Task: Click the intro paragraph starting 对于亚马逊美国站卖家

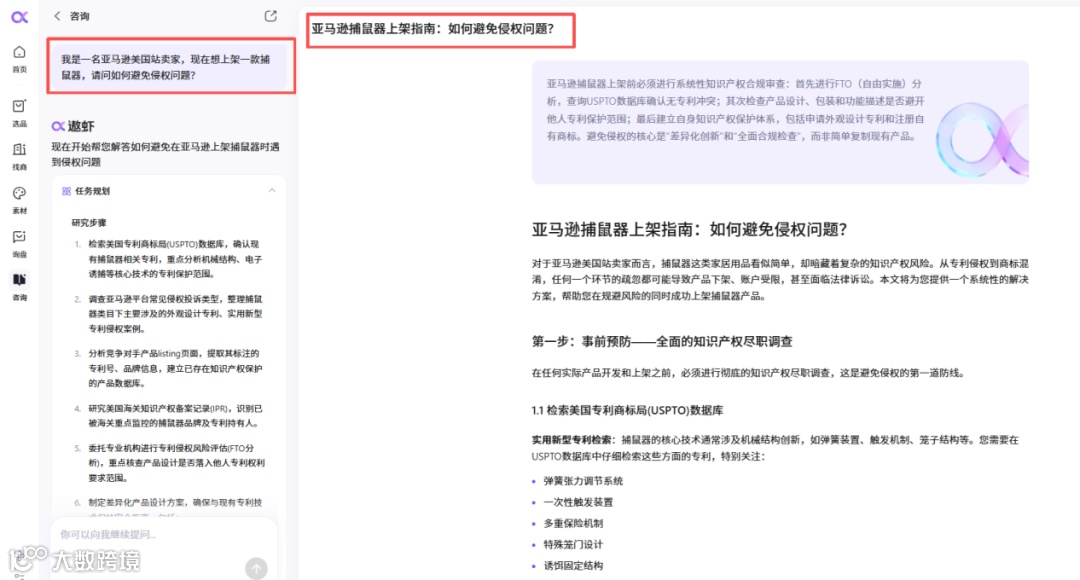Action: coord(780,280)
